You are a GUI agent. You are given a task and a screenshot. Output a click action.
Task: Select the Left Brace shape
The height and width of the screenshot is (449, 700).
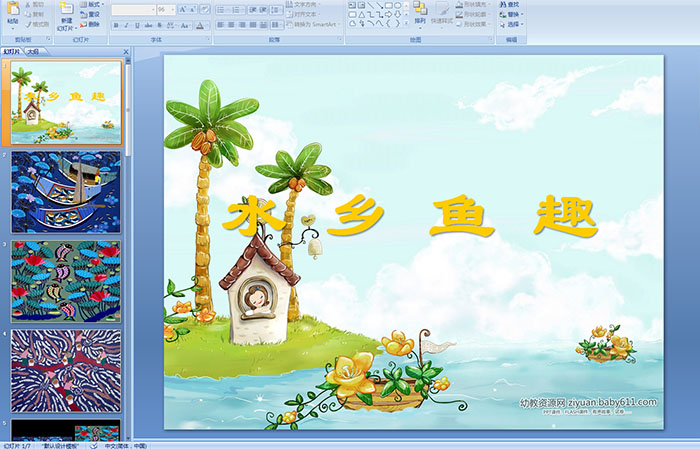point(389,23)
